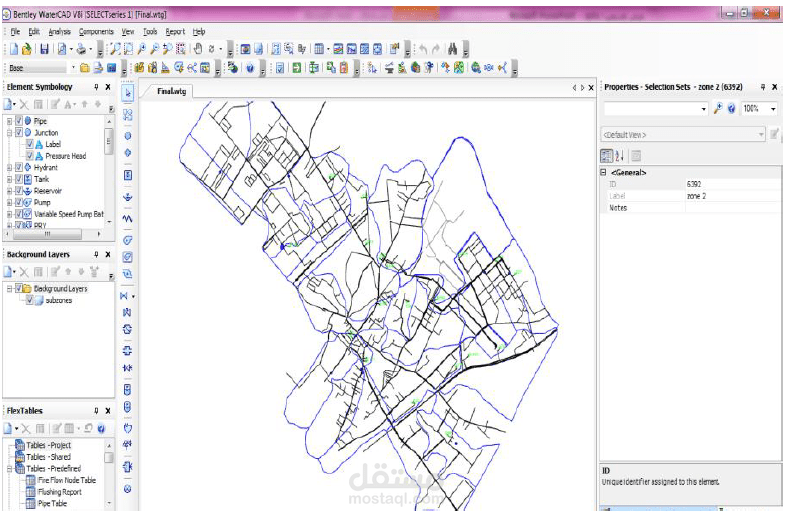Select the Reservoir tool in layout toolbar
The height and width of the screenshot is (517, 793).
(x=127, y=197)
